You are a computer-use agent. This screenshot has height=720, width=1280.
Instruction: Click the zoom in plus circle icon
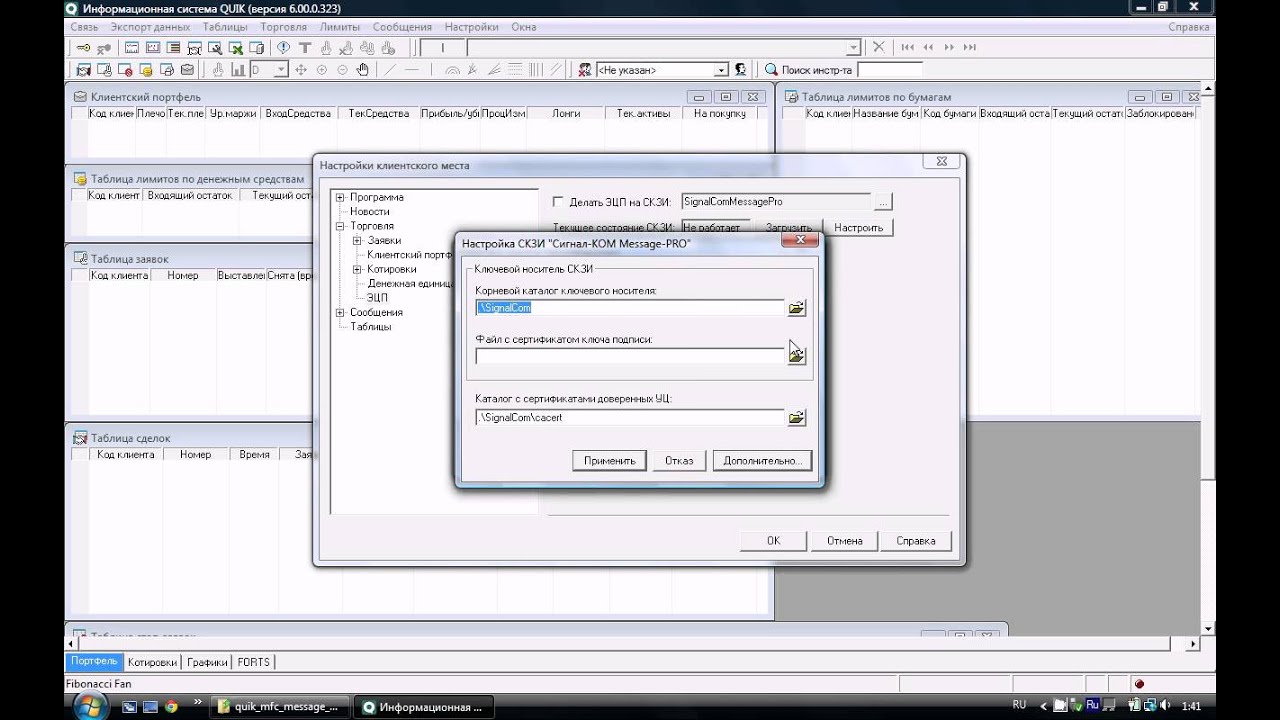(x=322, y=70)
